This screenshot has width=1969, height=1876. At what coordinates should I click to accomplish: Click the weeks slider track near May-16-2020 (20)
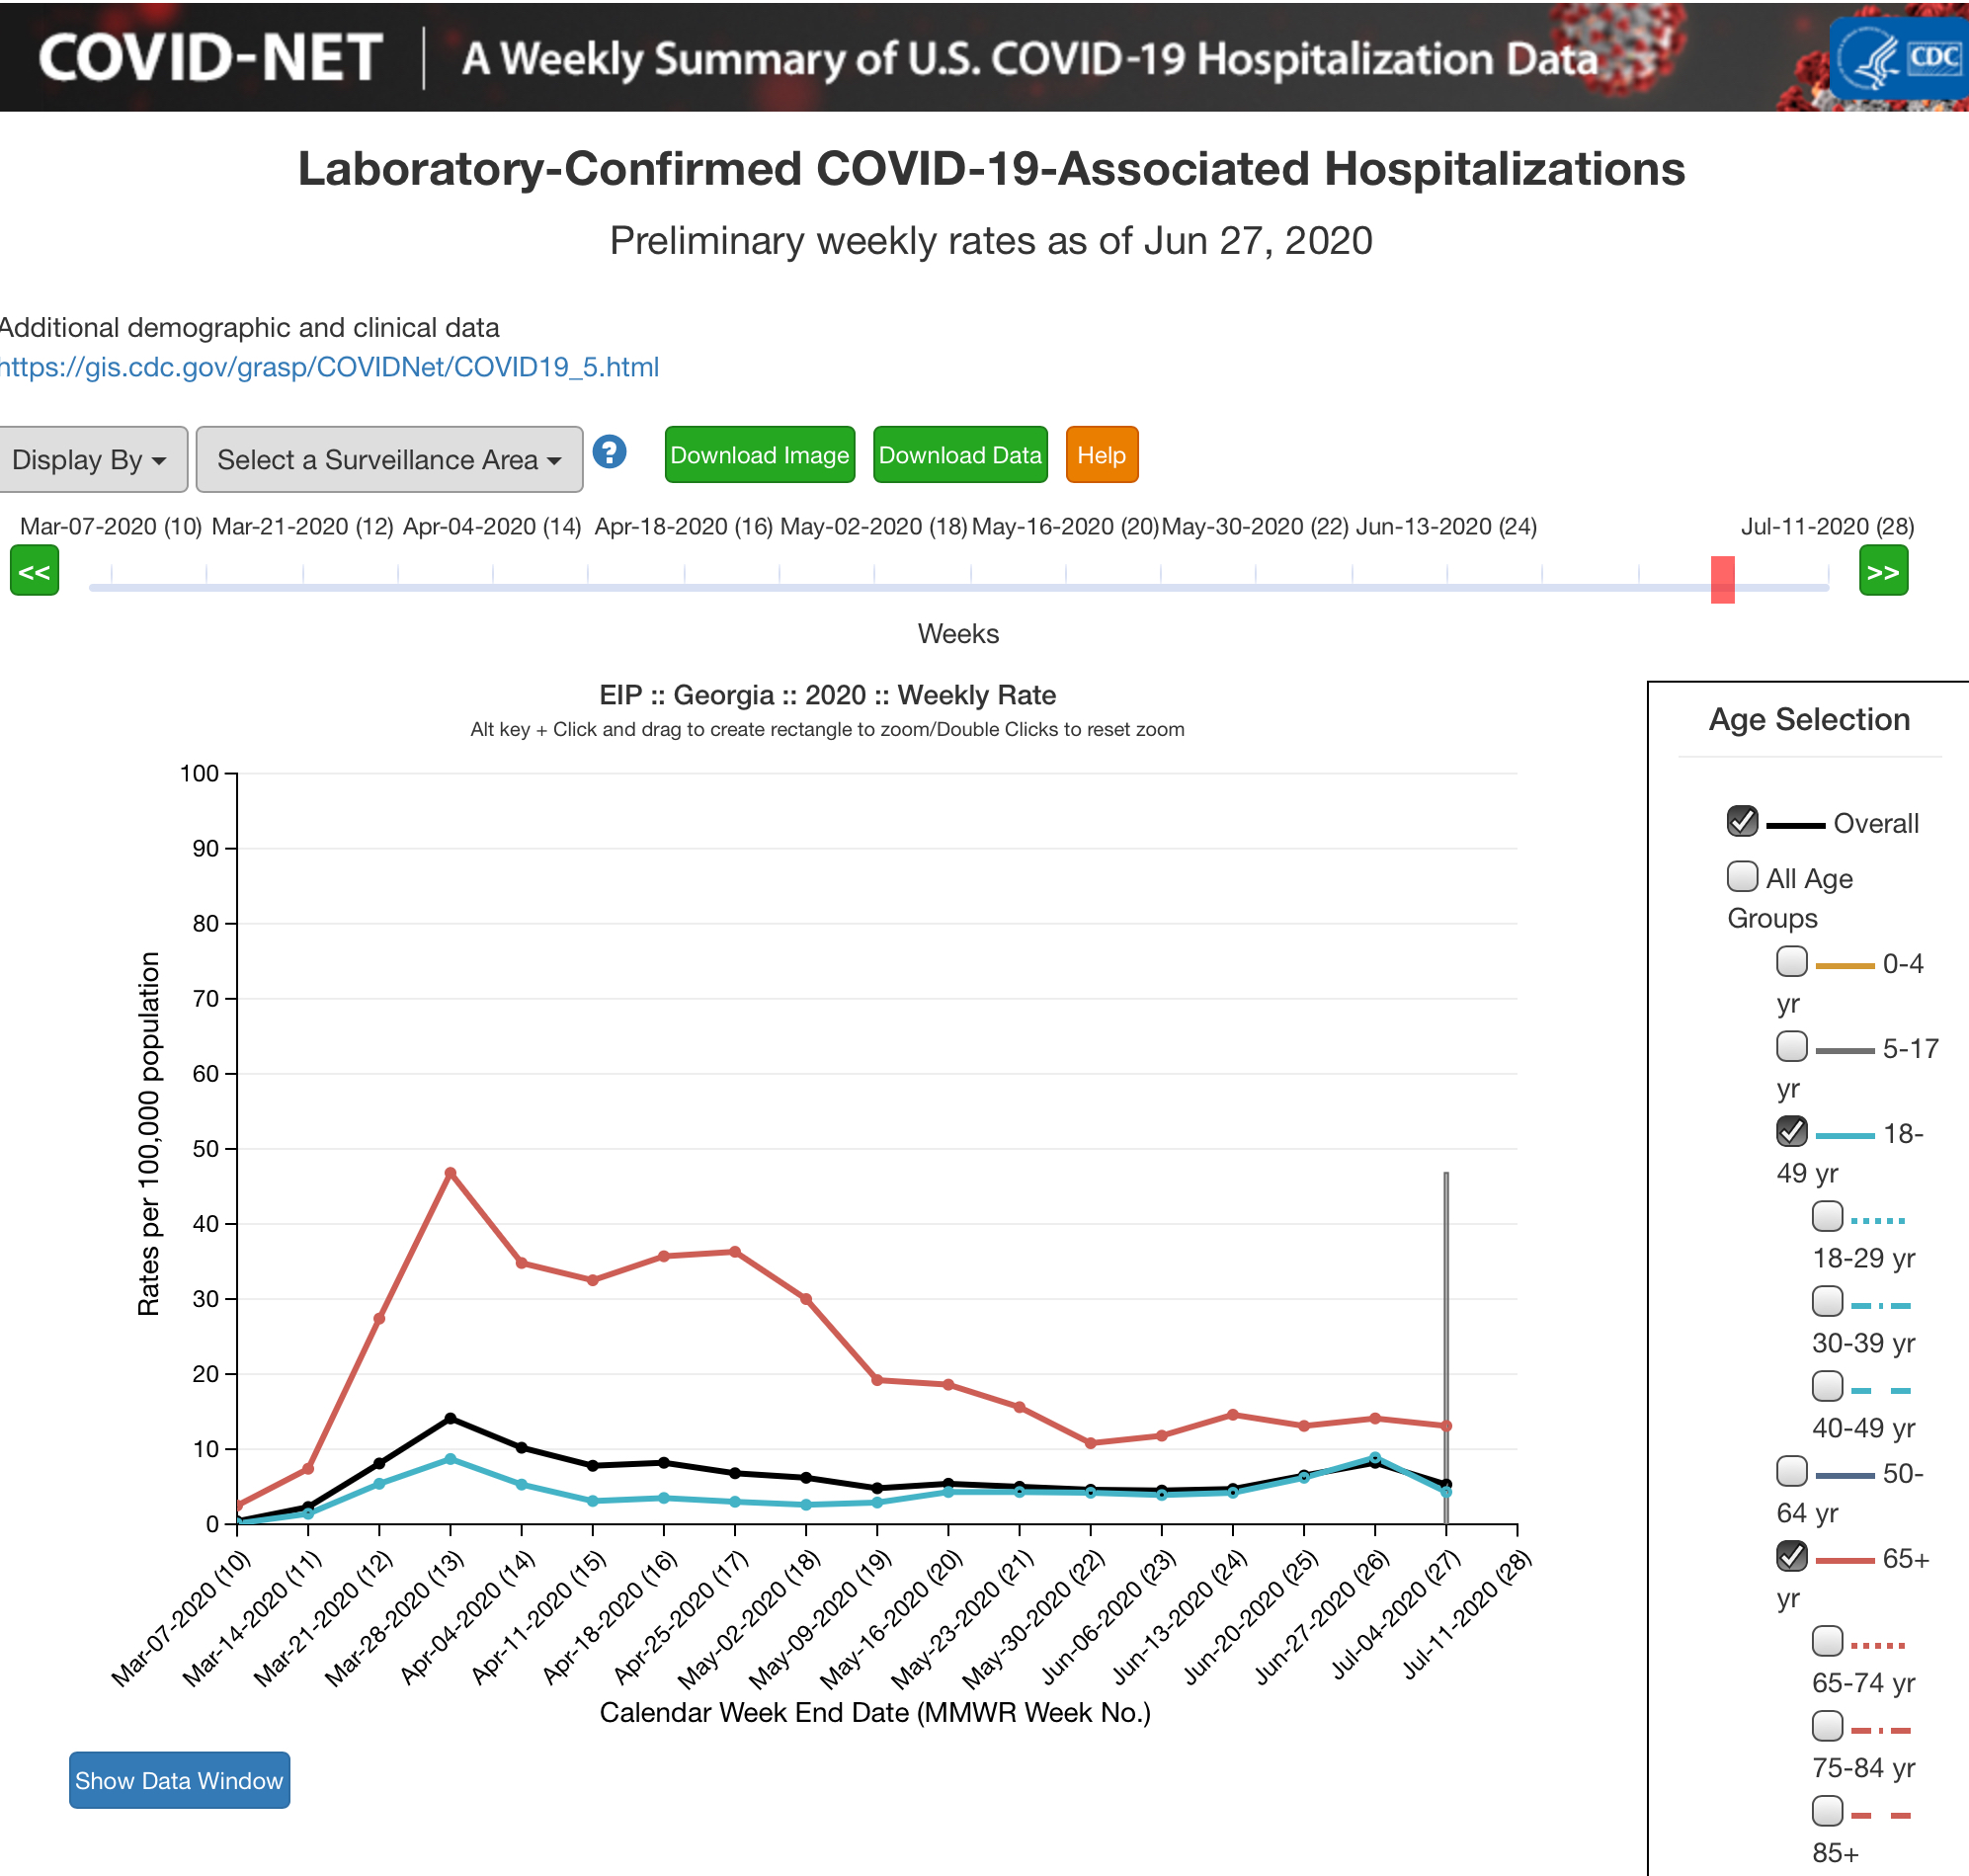click(1065, 587)
